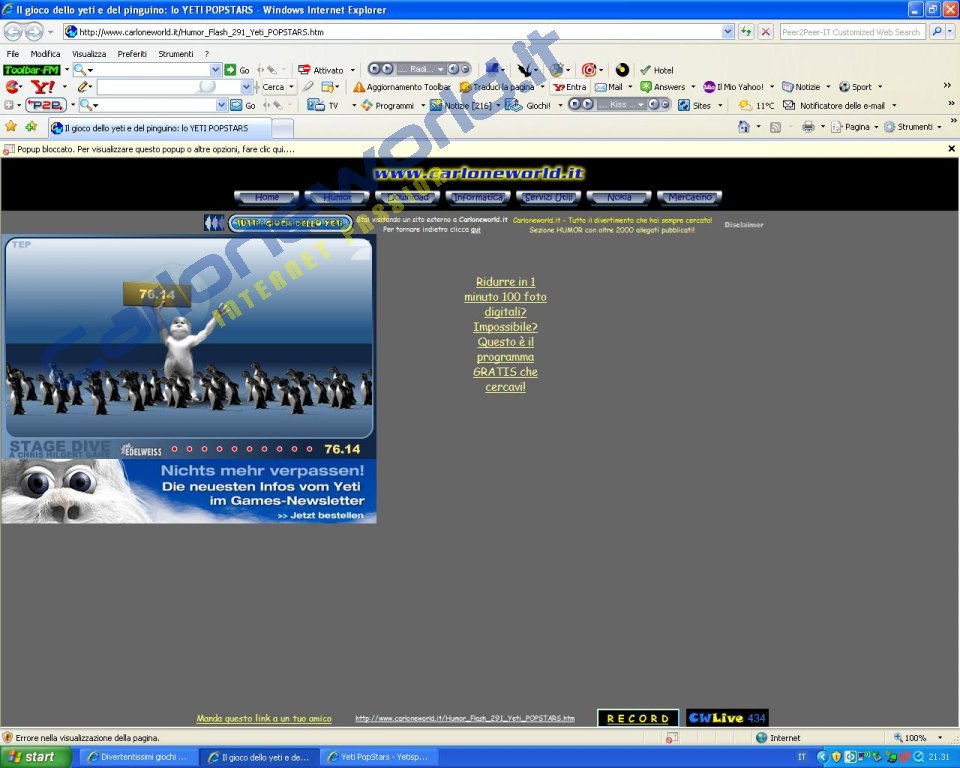Click the Print icon in the command bar
Screen dimensions: 960x768
808,127
